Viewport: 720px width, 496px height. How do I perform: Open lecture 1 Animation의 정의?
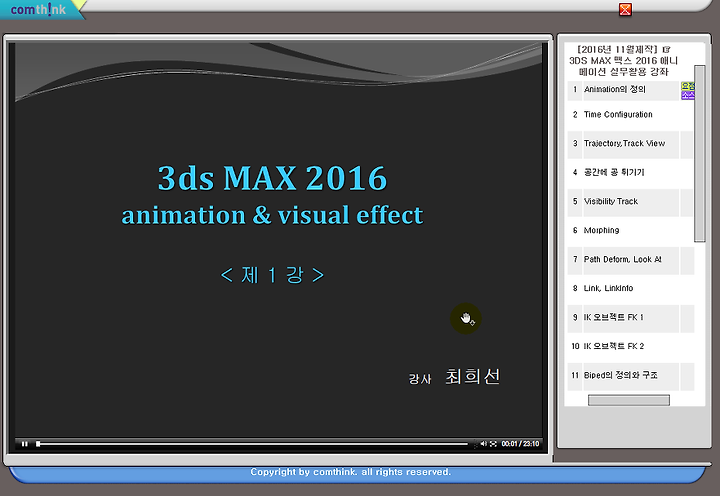coord(614,90)
